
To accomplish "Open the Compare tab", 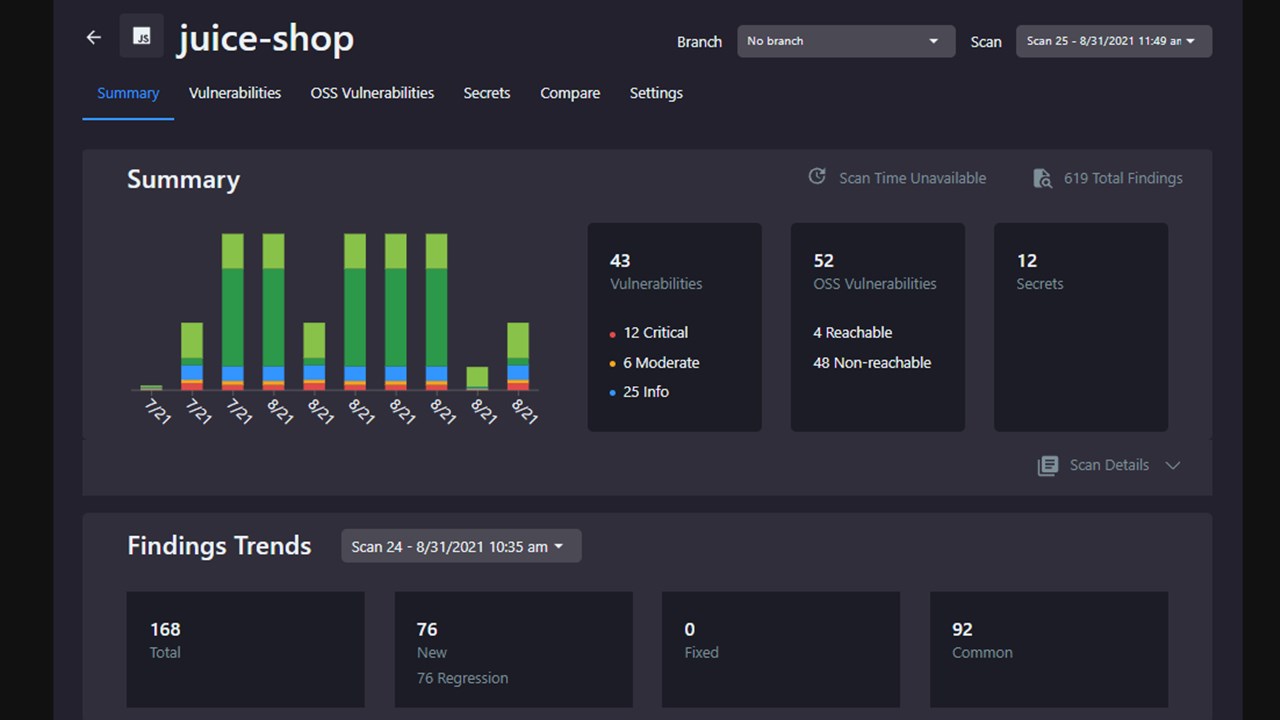I will [x=570, y=93].
